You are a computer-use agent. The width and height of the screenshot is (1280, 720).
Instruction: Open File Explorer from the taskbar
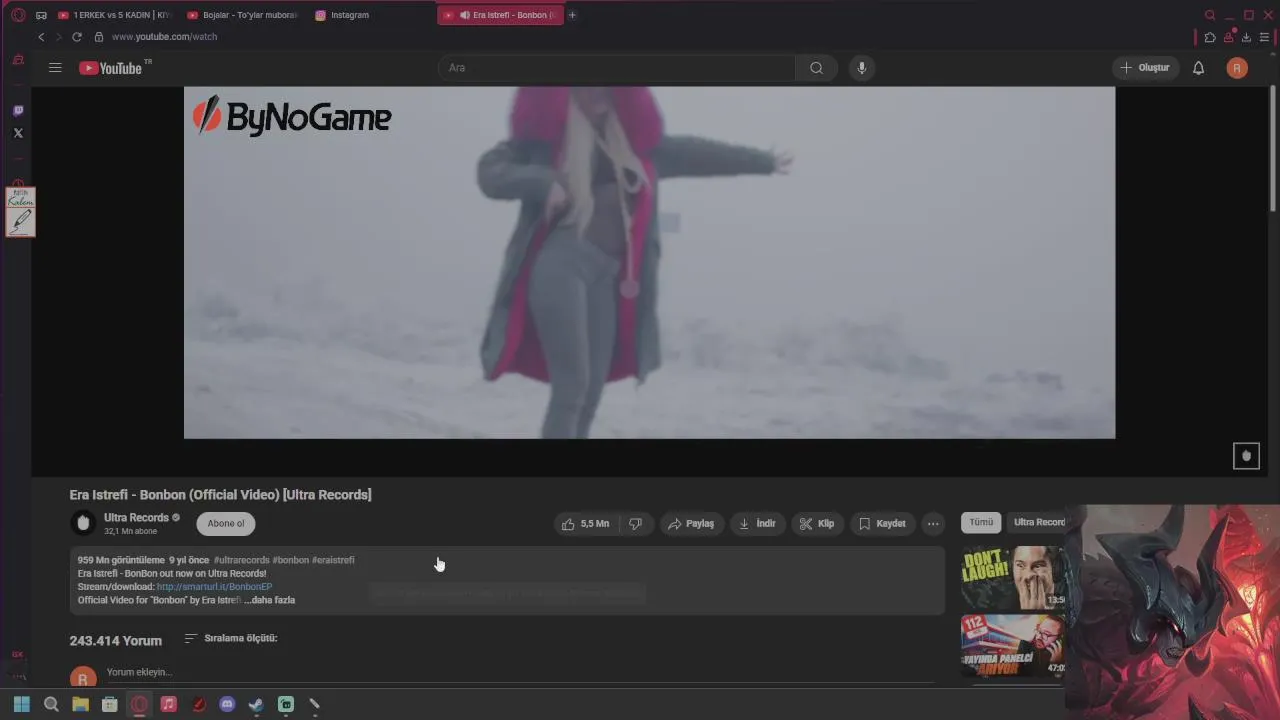point(80,705)
